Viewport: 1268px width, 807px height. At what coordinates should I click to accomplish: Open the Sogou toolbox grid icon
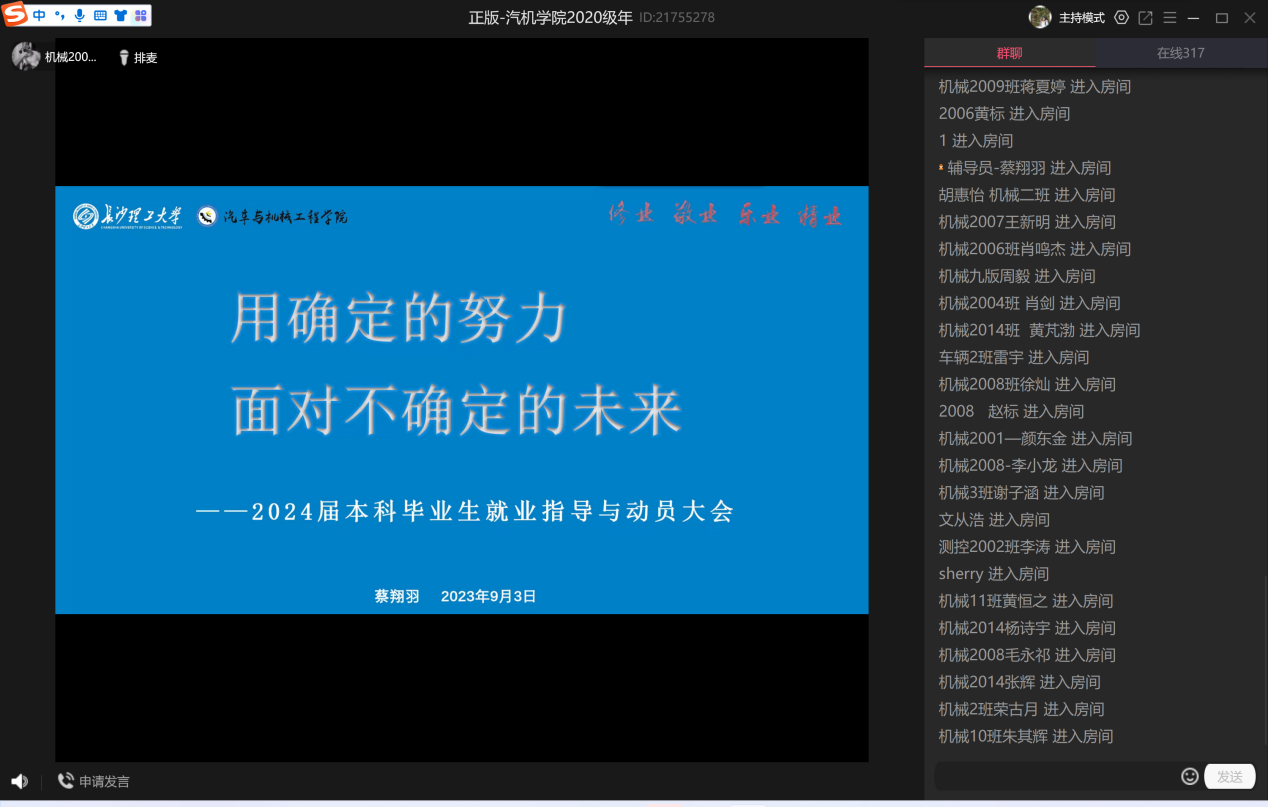tap(141, 15)
